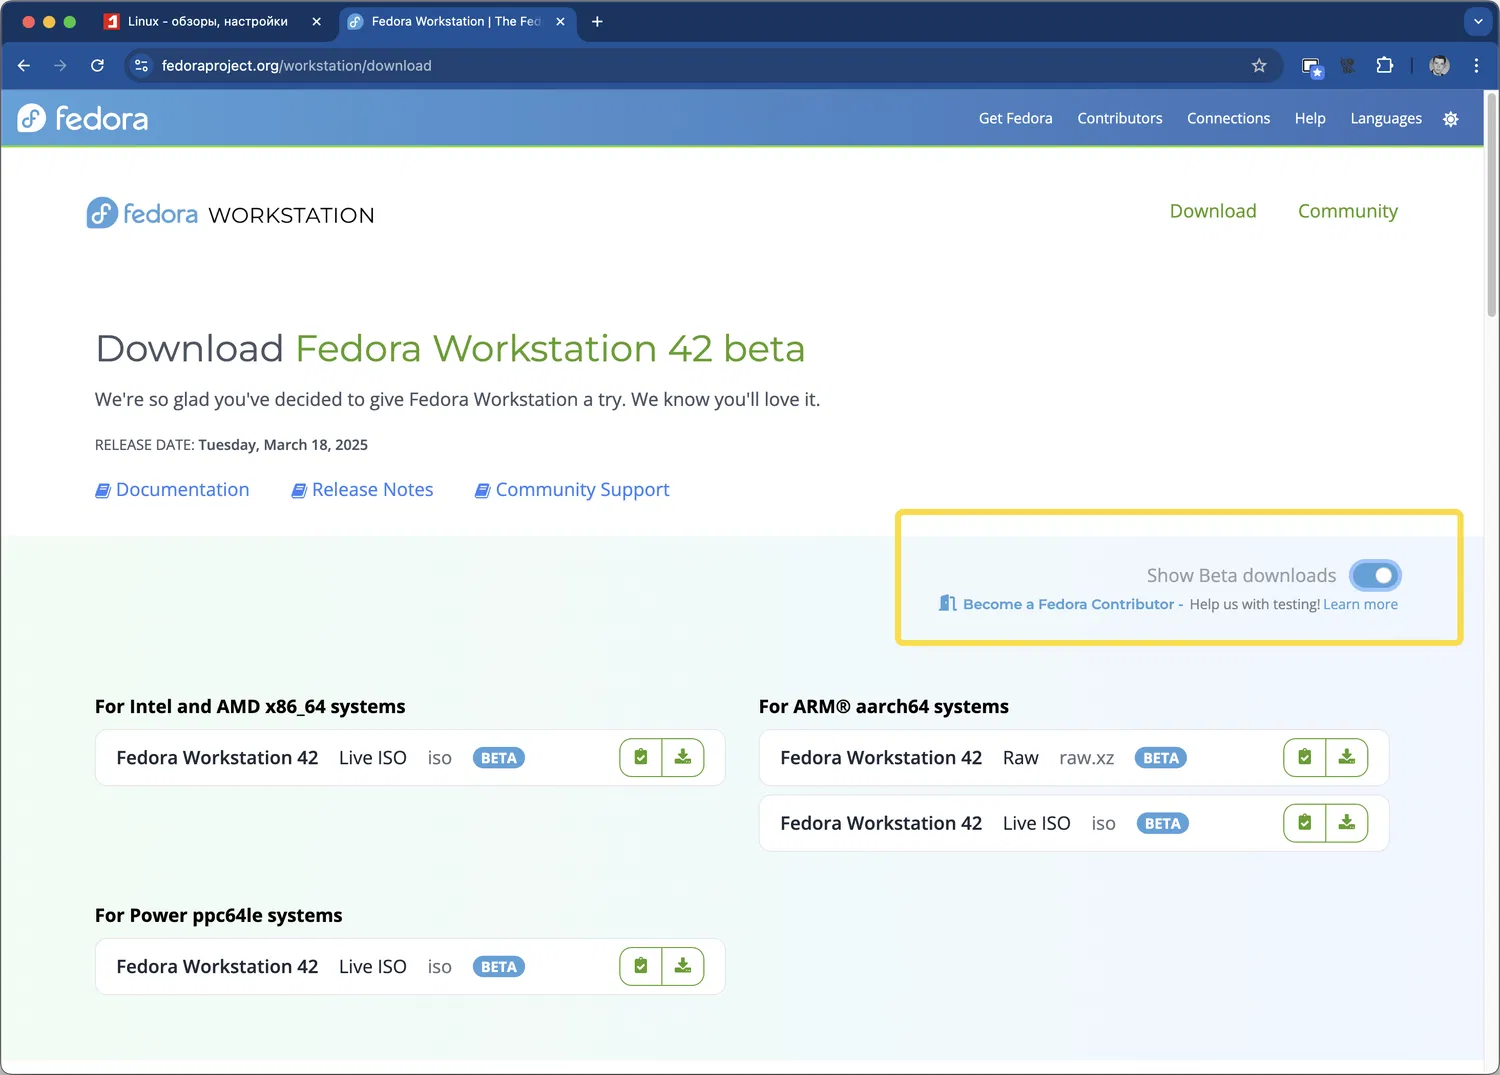Click the verify checksum icon for x86_64 Live ISO
Screen dimensions: 1500x1075
click(641, 758)
